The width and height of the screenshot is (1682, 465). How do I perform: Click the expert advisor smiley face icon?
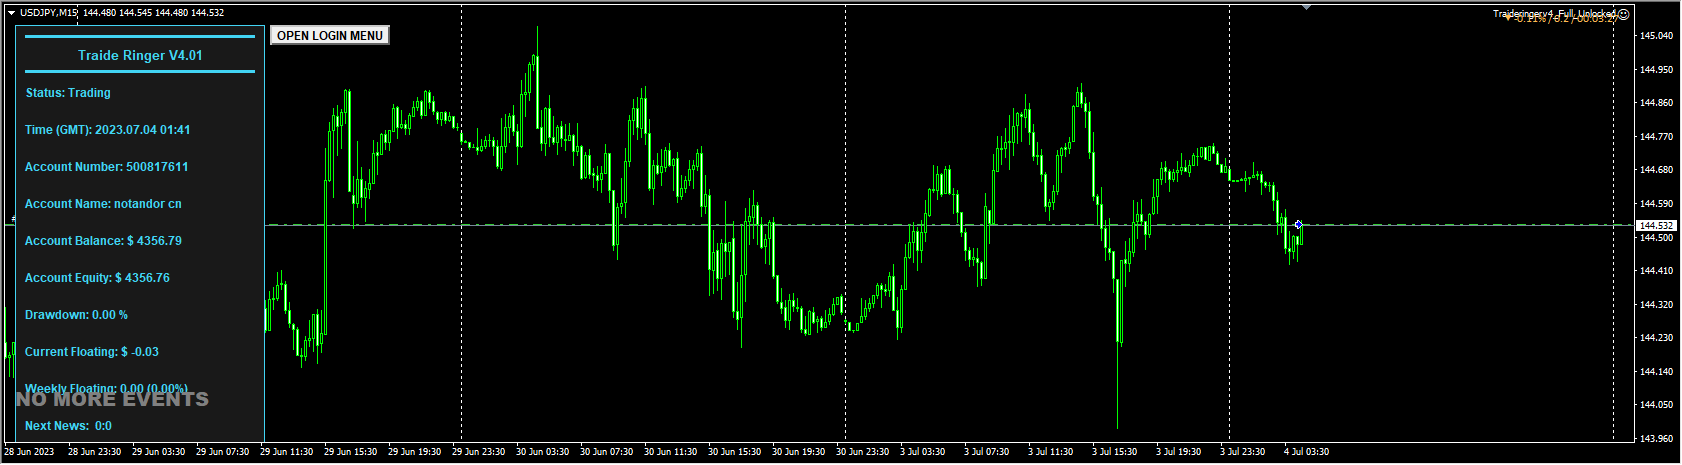pos(1624,14)
